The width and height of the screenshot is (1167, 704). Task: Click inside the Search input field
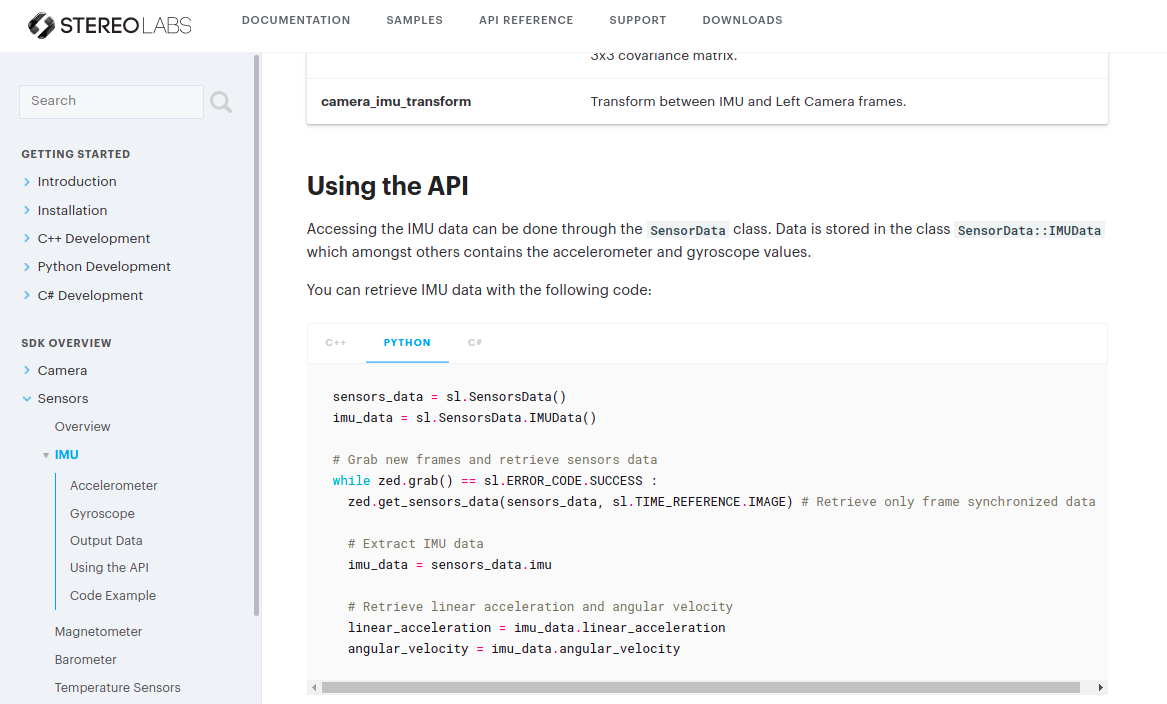coord(110,101)
